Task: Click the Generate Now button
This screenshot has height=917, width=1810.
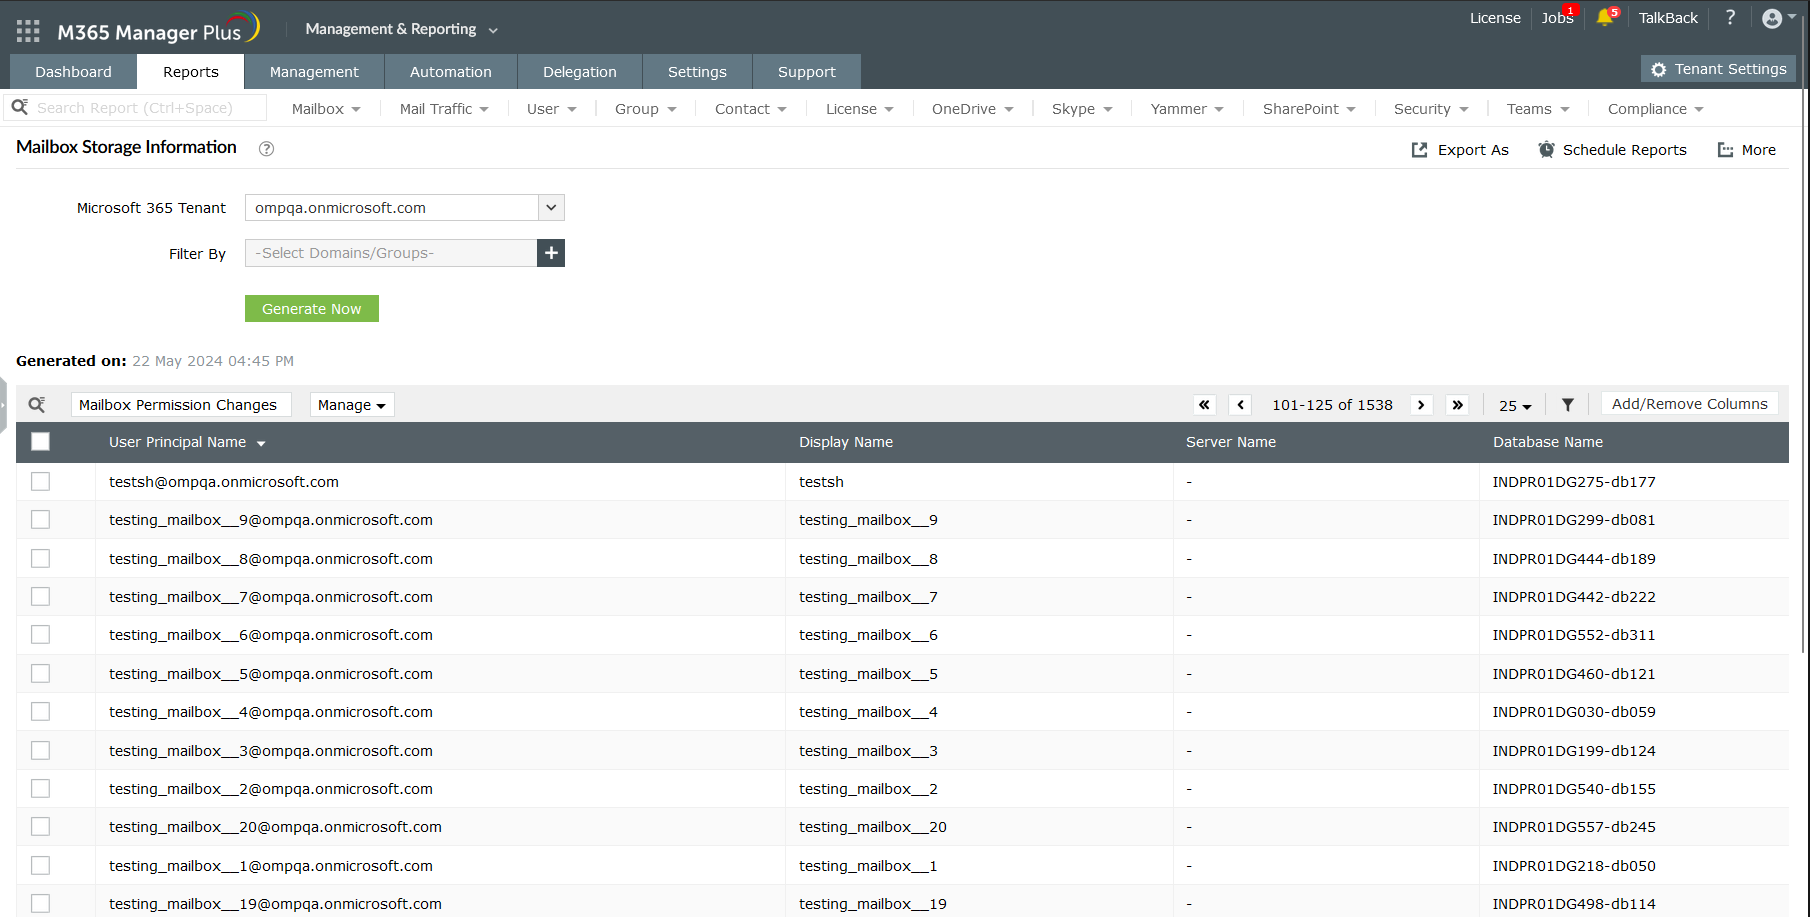Action: coord(312,309)
